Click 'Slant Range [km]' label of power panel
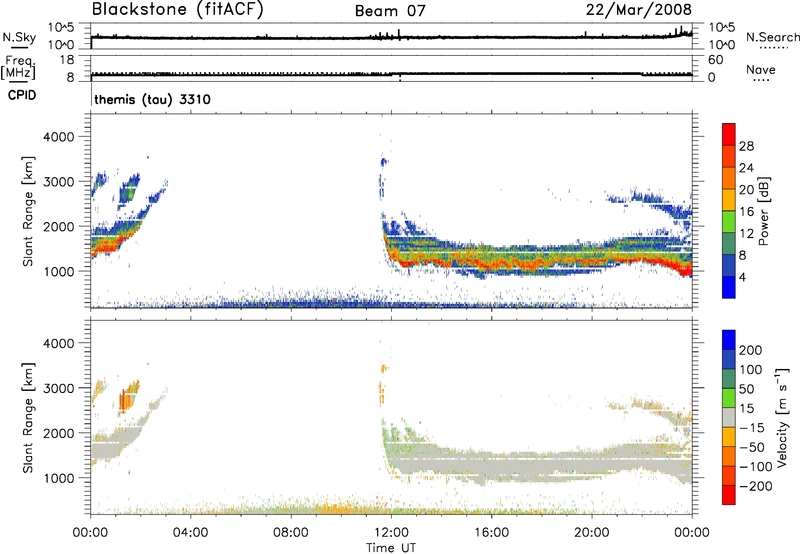Image resolution: width=800 pixels, height=554 pixels. pos(28,211)
